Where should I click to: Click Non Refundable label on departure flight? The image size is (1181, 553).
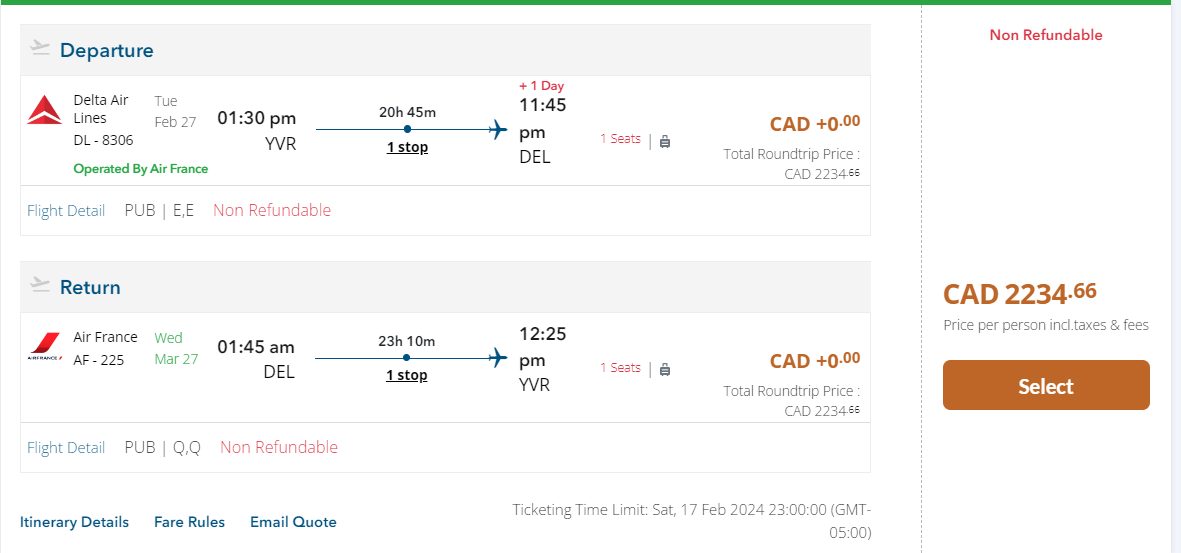pyautogui.click(x=272, y=210)
